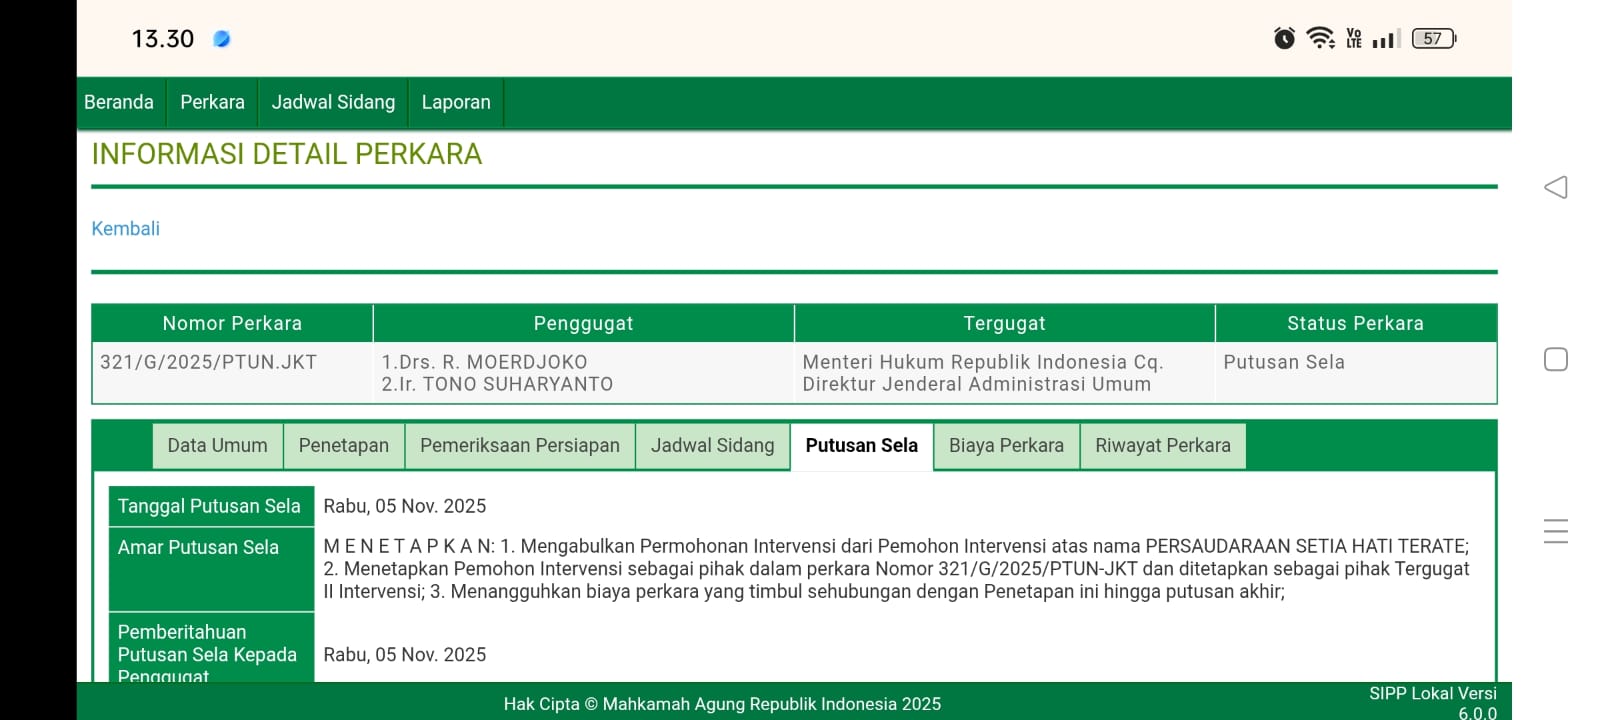View the Biaya Perkara tab
This screenshot has height=720, width=1600.
(1006, 446)
